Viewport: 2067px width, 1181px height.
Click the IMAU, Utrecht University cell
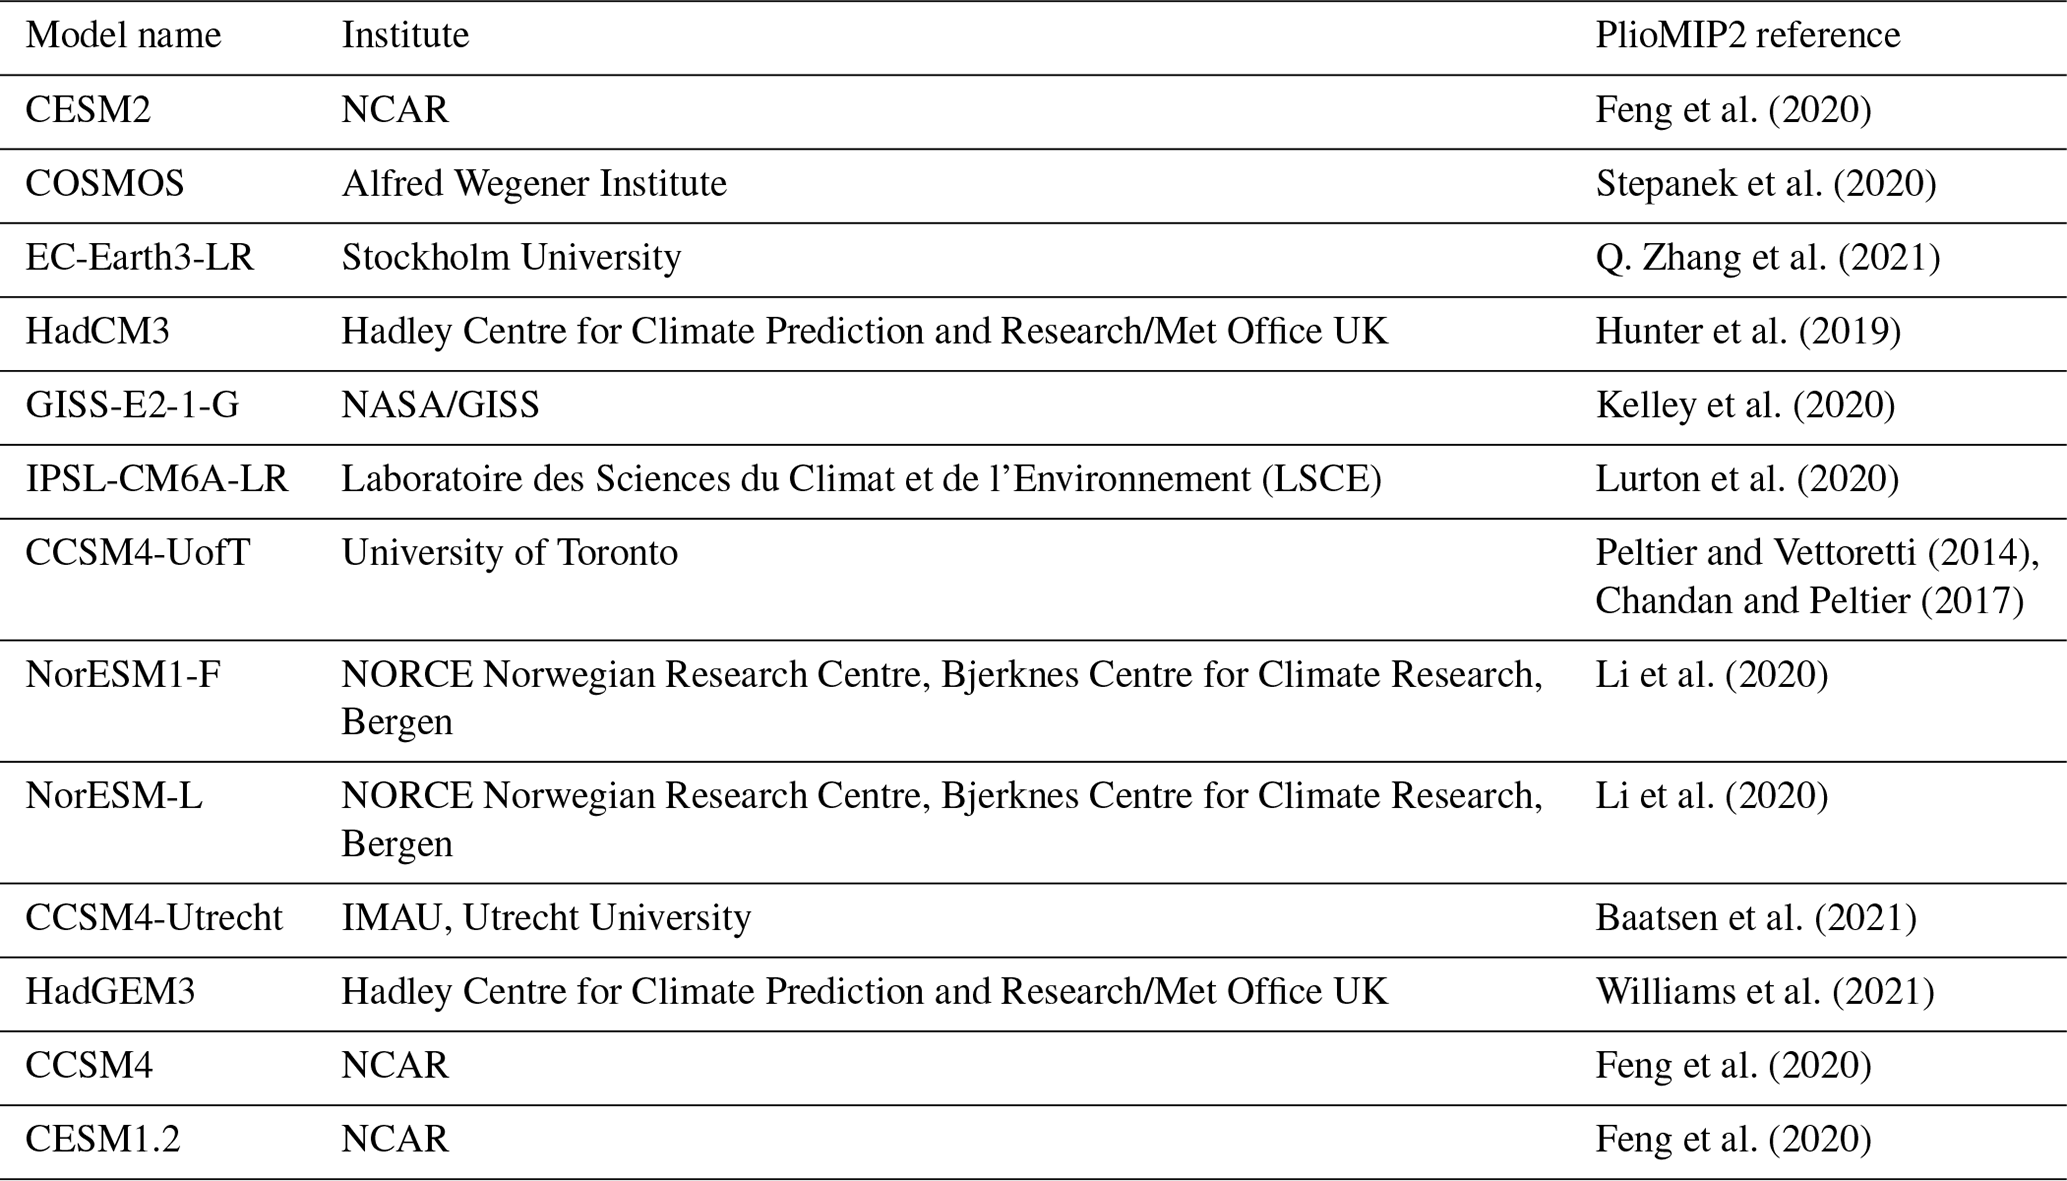(546, 917)
